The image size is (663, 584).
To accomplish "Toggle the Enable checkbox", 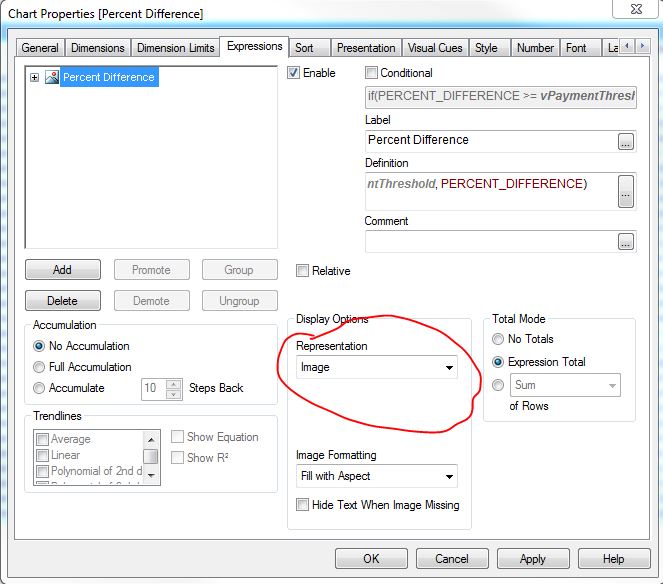I will tap(293, 73).
